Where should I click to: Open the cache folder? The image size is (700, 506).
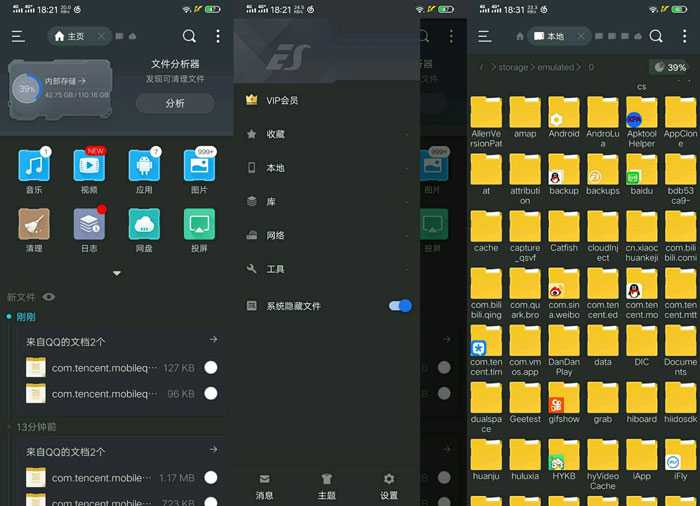tap(486, 232)
